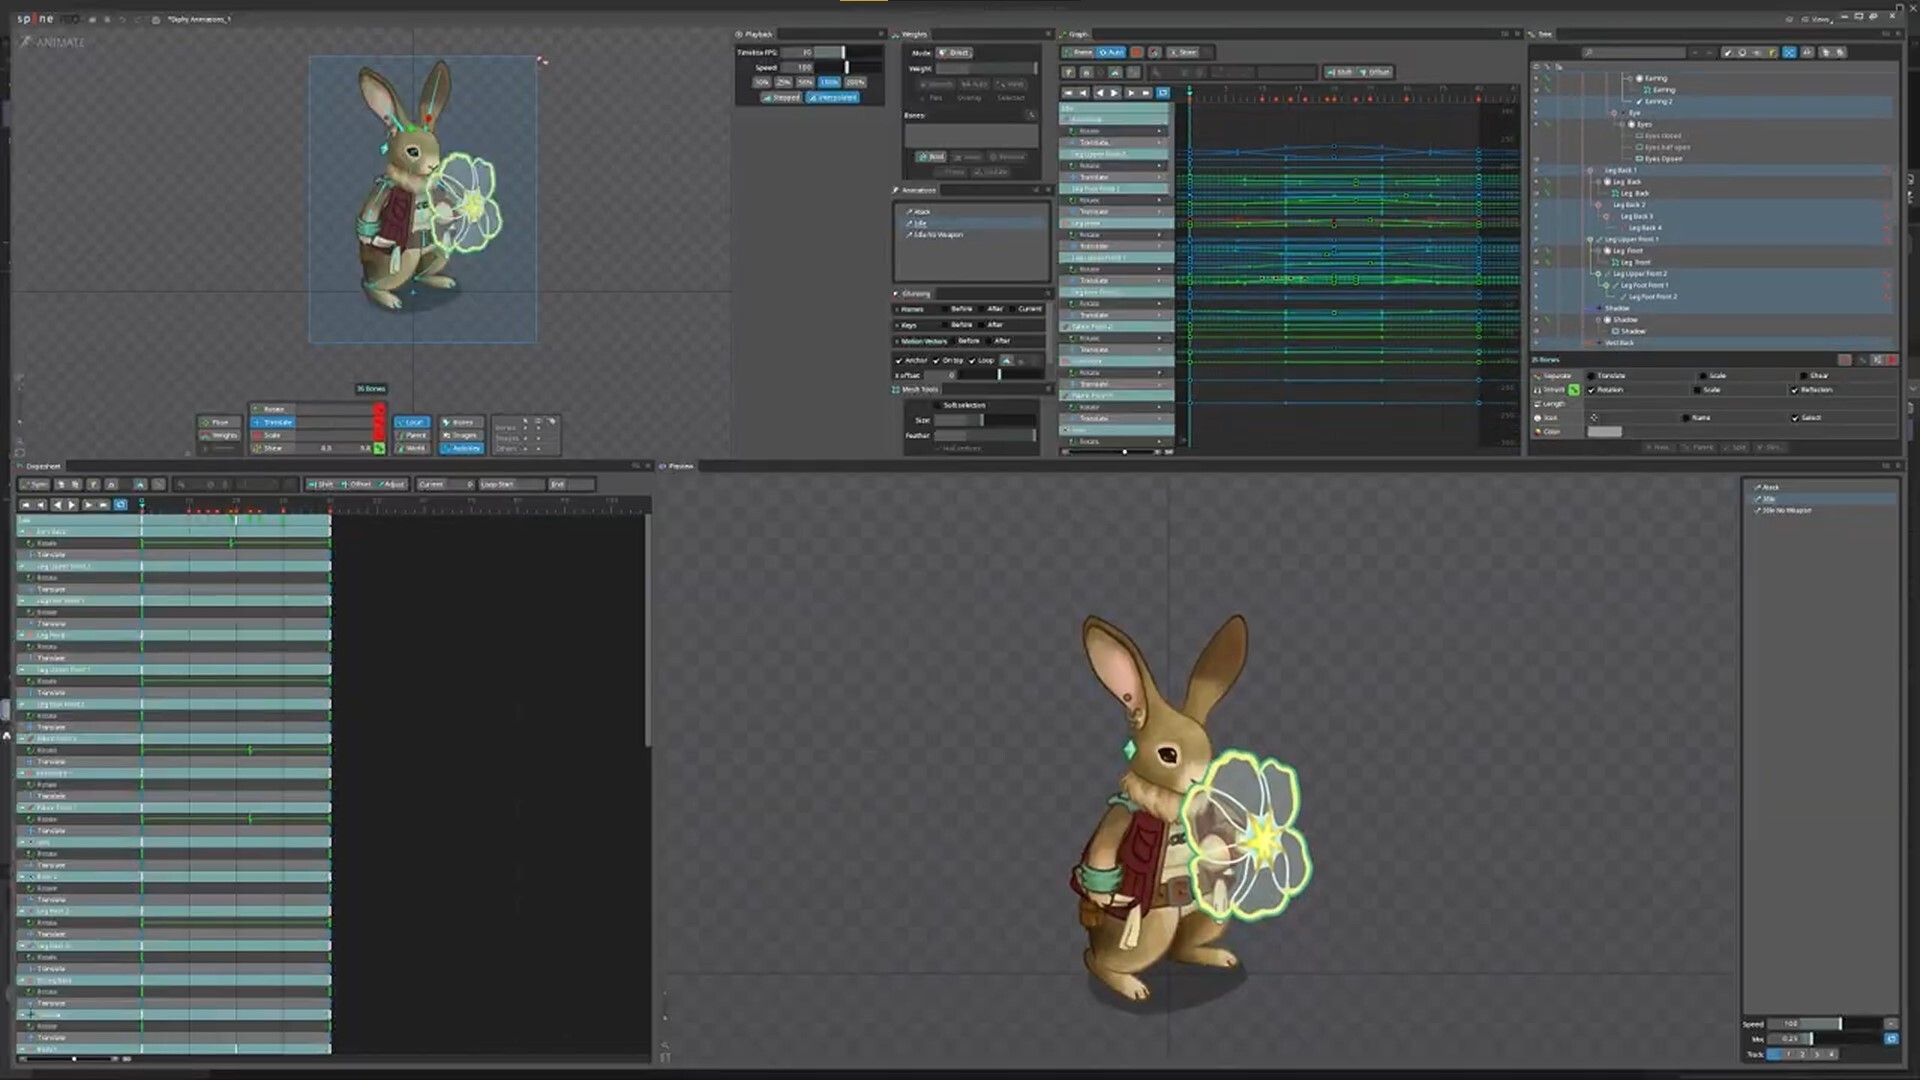Set playback speed to 50%
The height and width of the screenshot is (1080, 1920).
(806, 82)
